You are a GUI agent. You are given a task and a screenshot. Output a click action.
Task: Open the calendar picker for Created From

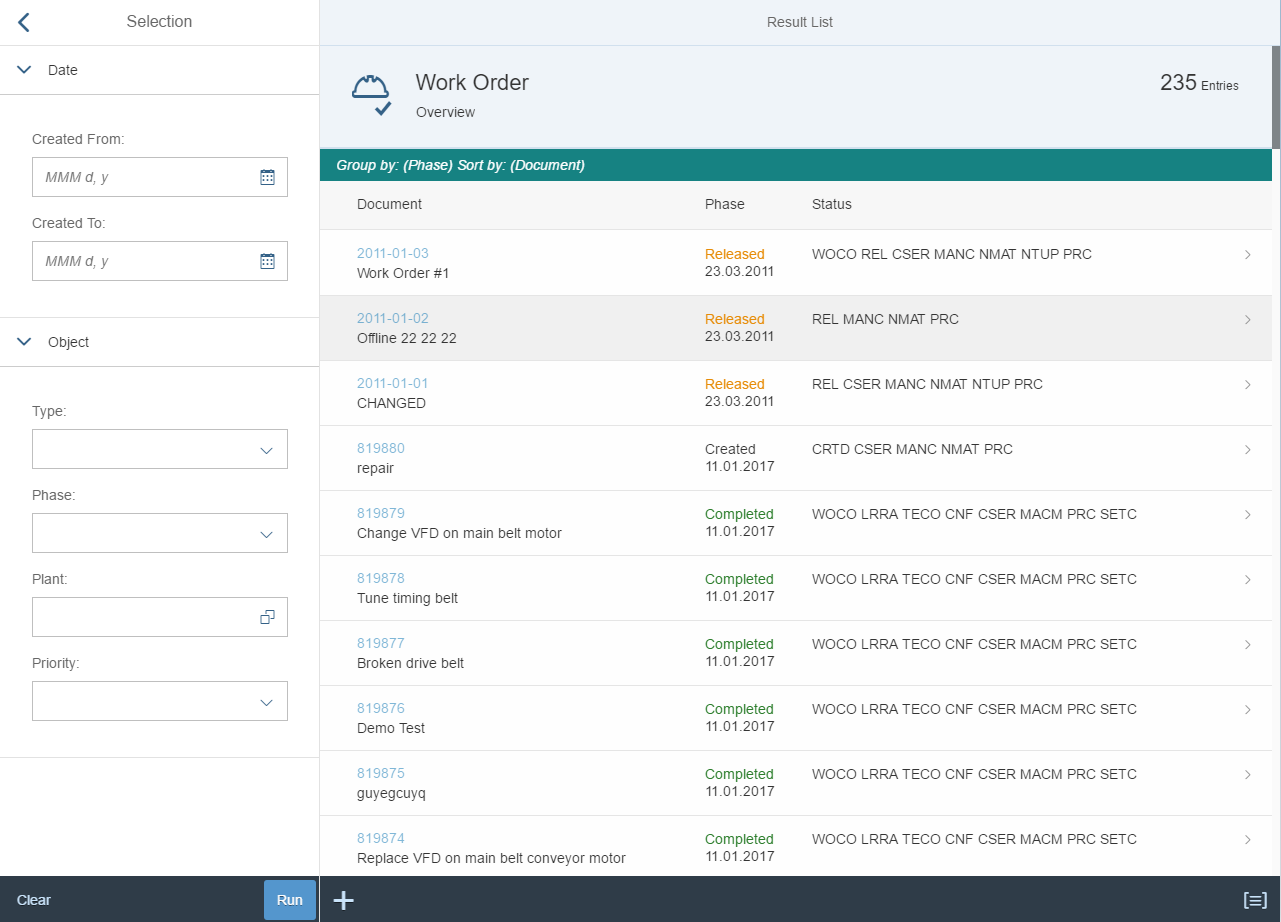pyautogui.click(x=266, y=177)
